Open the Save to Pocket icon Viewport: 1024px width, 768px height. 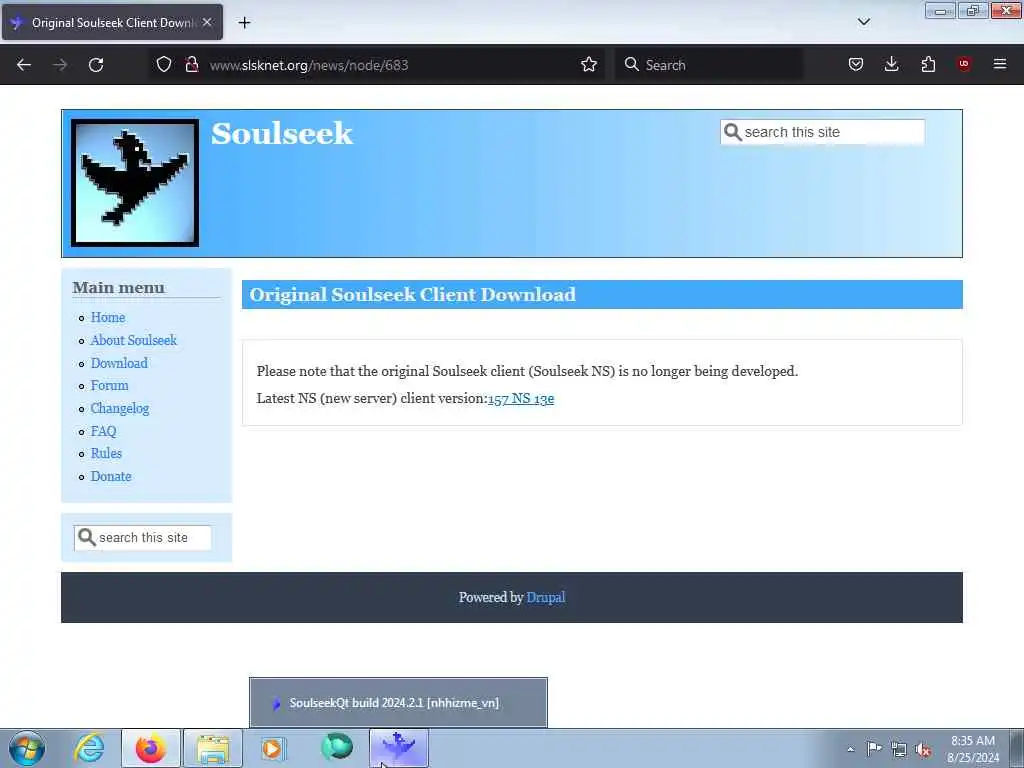click(856, 64)
